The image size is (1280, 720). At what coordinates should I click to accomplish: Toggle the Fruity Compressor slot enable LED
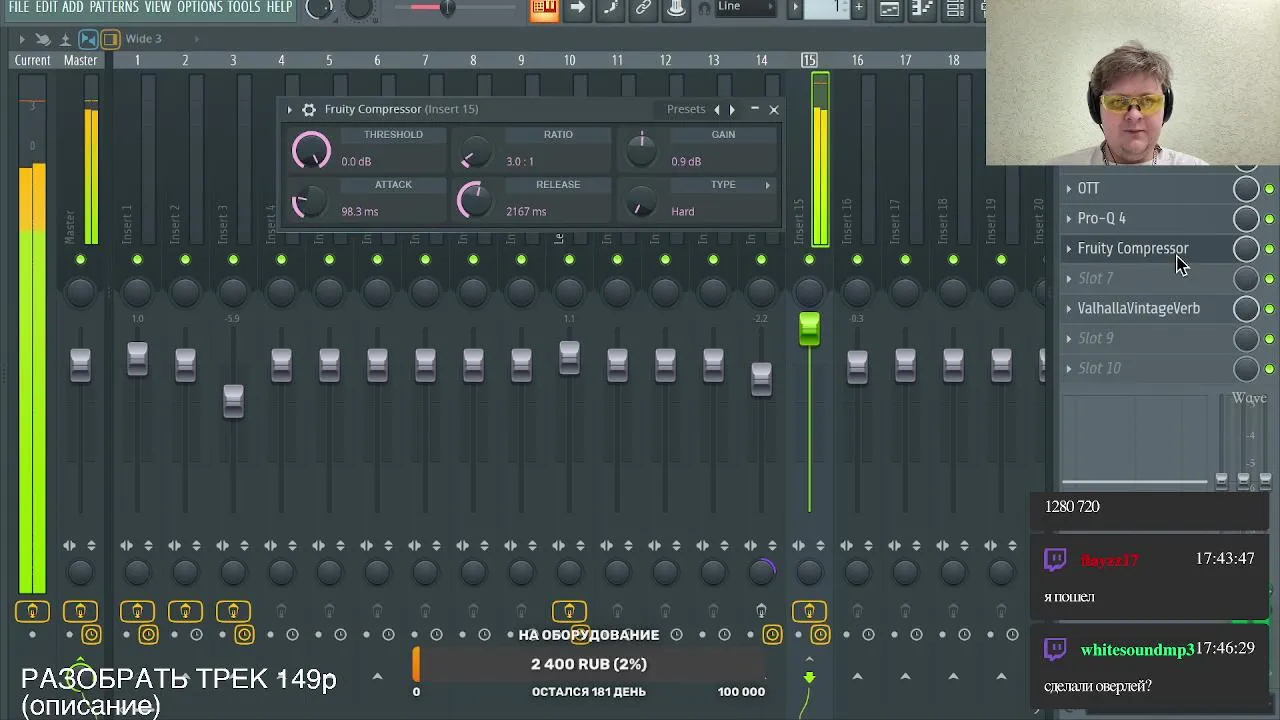point(1269,249)
